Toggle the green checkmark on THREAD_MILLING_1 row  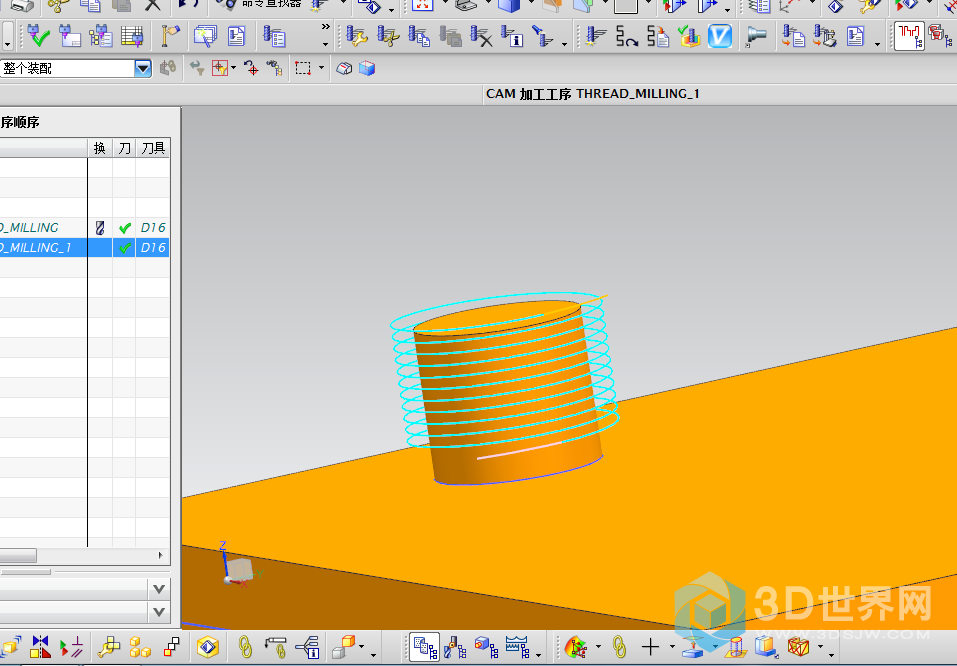click(125, 247)
